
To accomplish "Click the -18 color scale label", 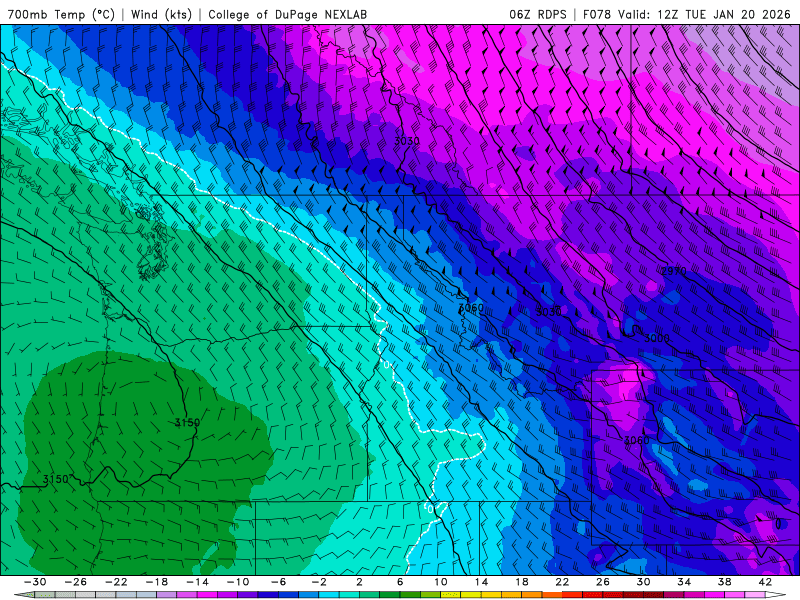I will (157, 582).
